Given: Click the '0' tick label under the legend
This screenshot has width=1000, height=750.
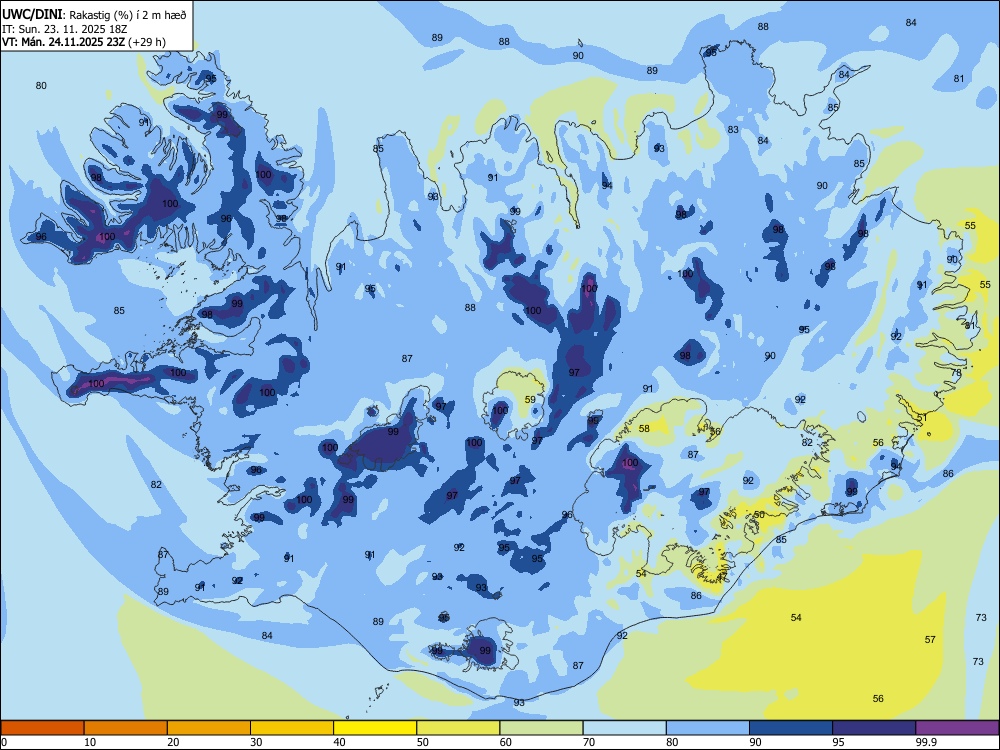Looking at the screenshot, I should tap(4, 742).
